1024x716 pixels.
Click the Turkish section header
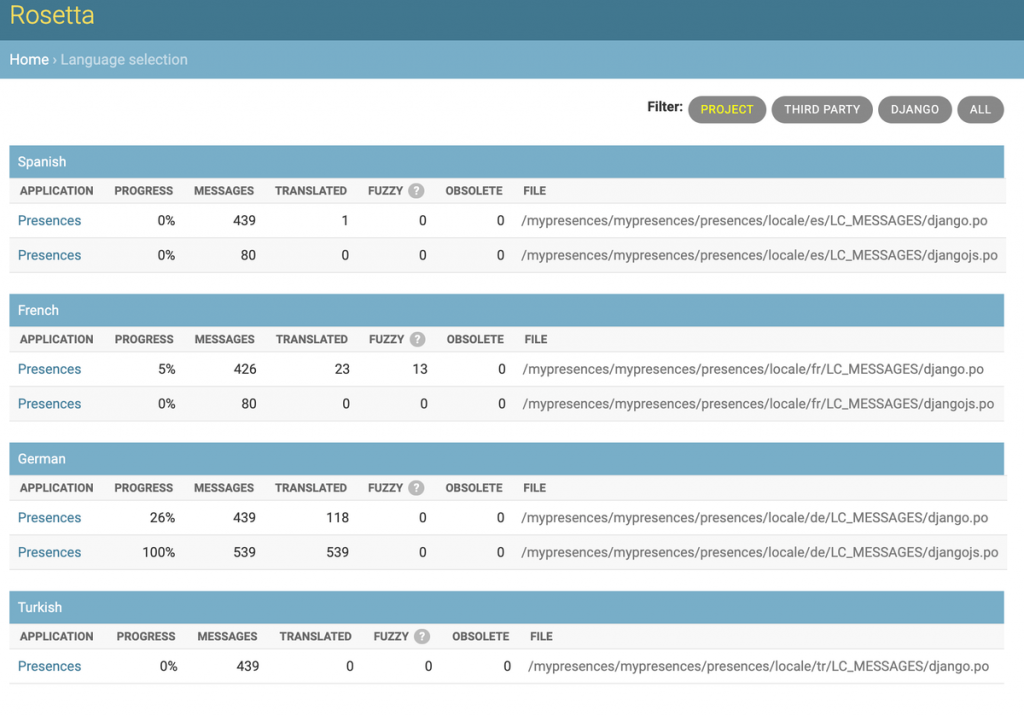pyautogui.click(x=506, y=608)
